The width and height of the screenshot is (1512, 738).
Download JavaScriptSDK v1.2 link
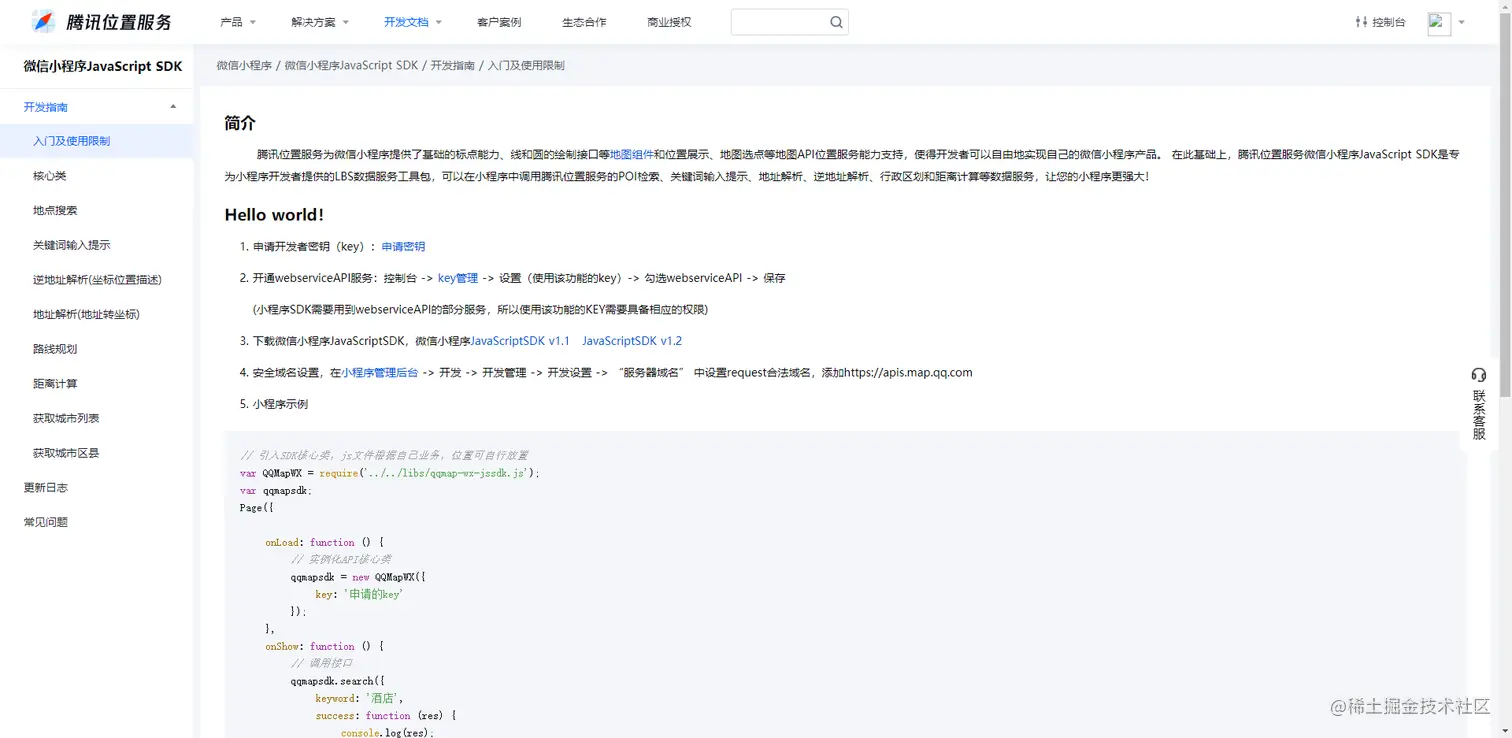[632, 341]
